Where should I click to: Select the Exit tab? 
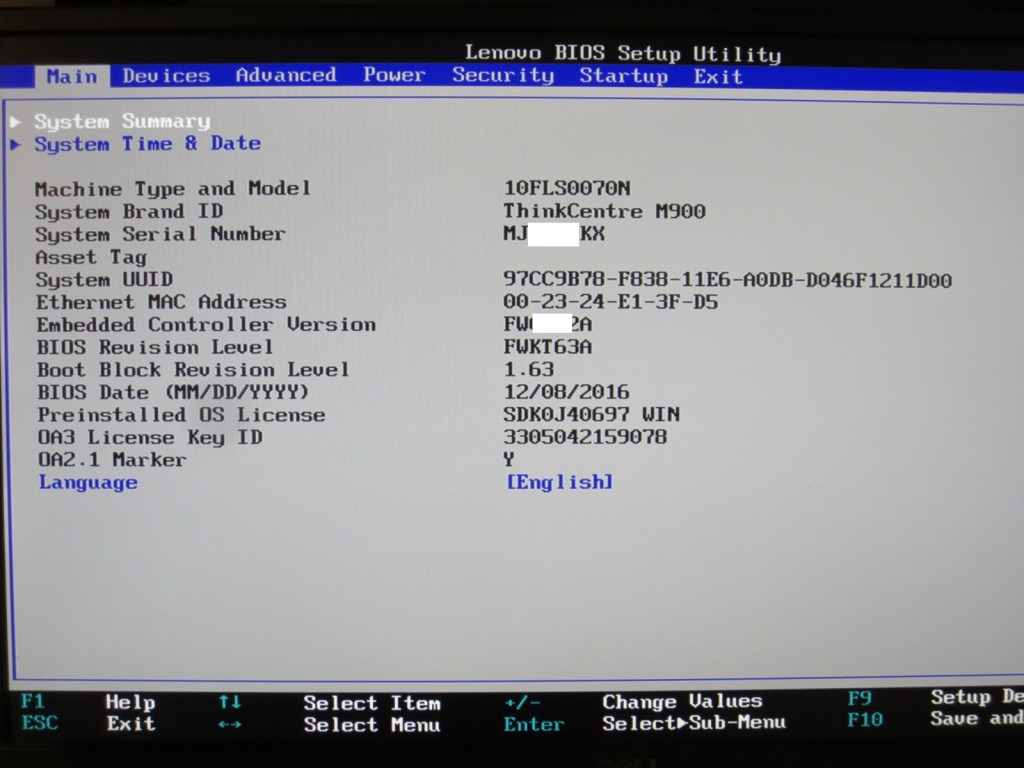(718, 76)
